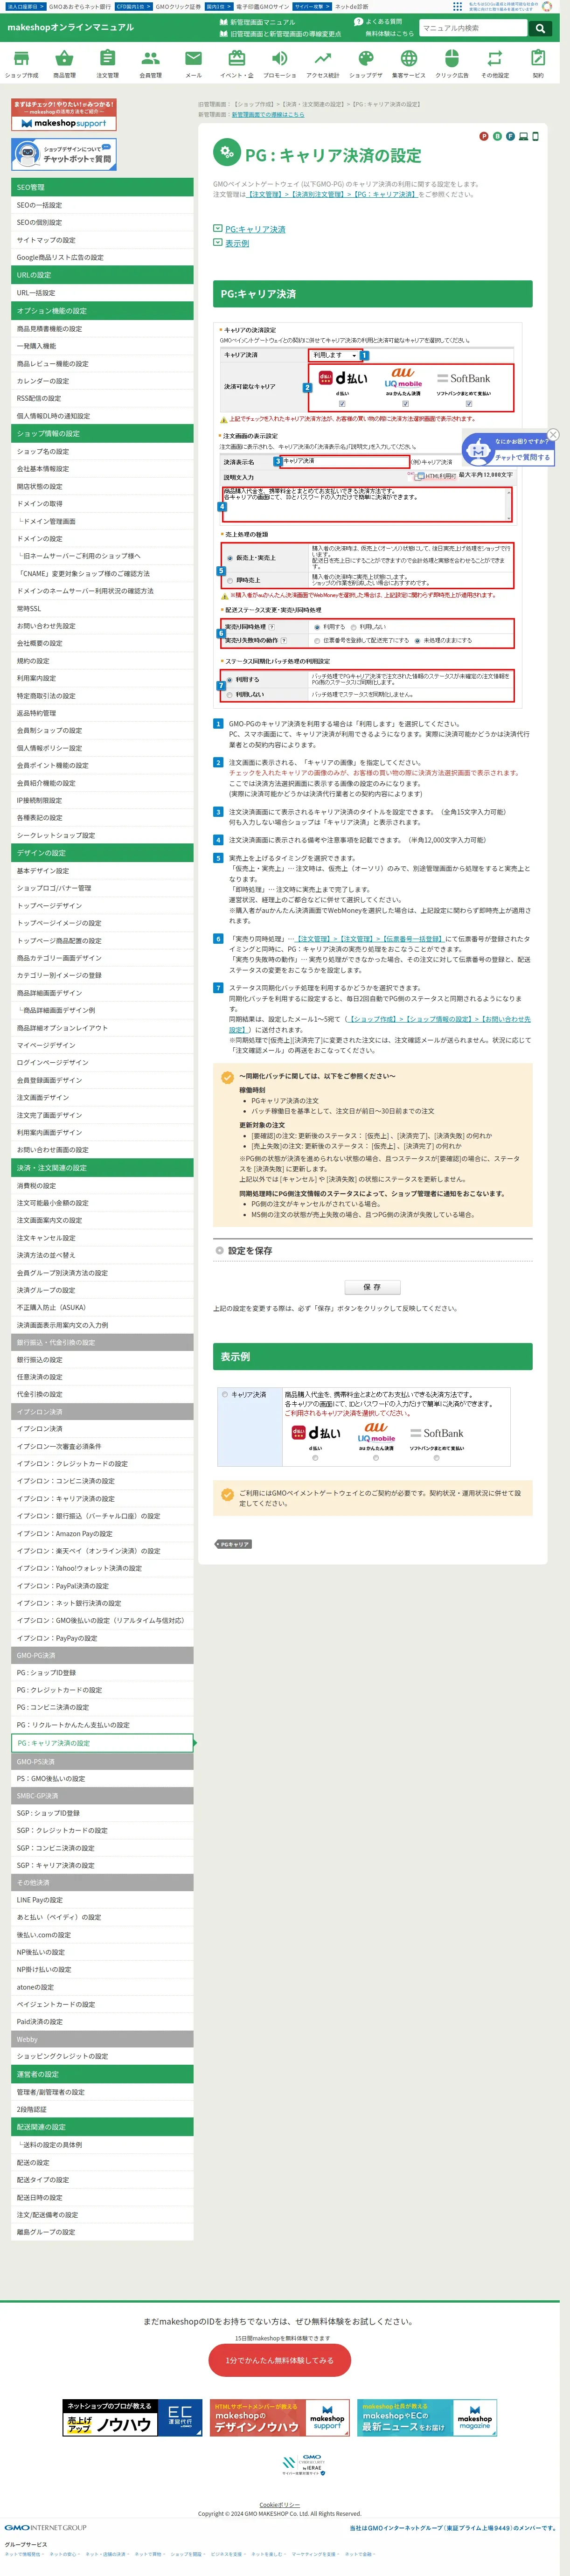Toggle the au かんたん決済 checkbox
The width and height of the screenshot is (570, 2576).
point(405,404)
